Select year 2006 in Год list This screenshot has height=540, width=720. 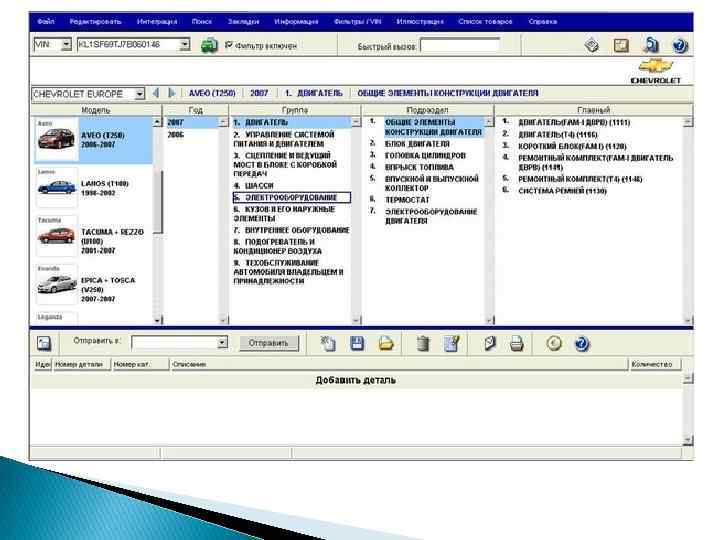[x=175, y=135]
